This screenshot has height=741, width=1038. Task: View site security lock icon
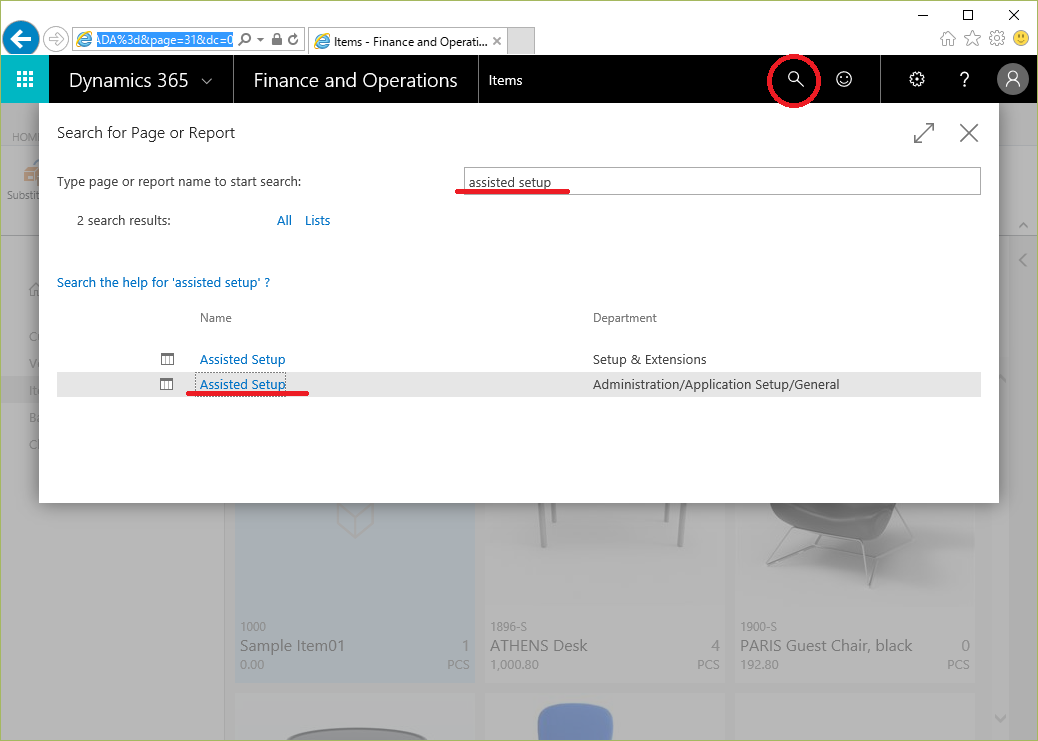point(277,40)
